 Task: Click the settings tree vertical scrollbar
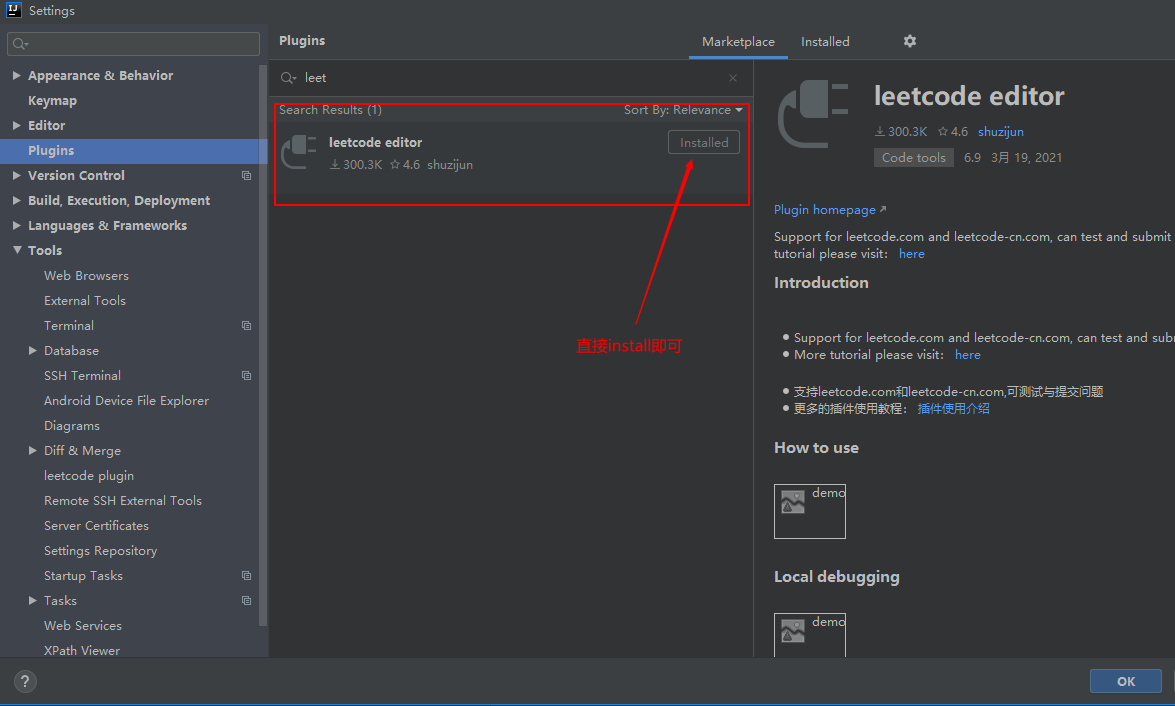click(x=263, y=345)
